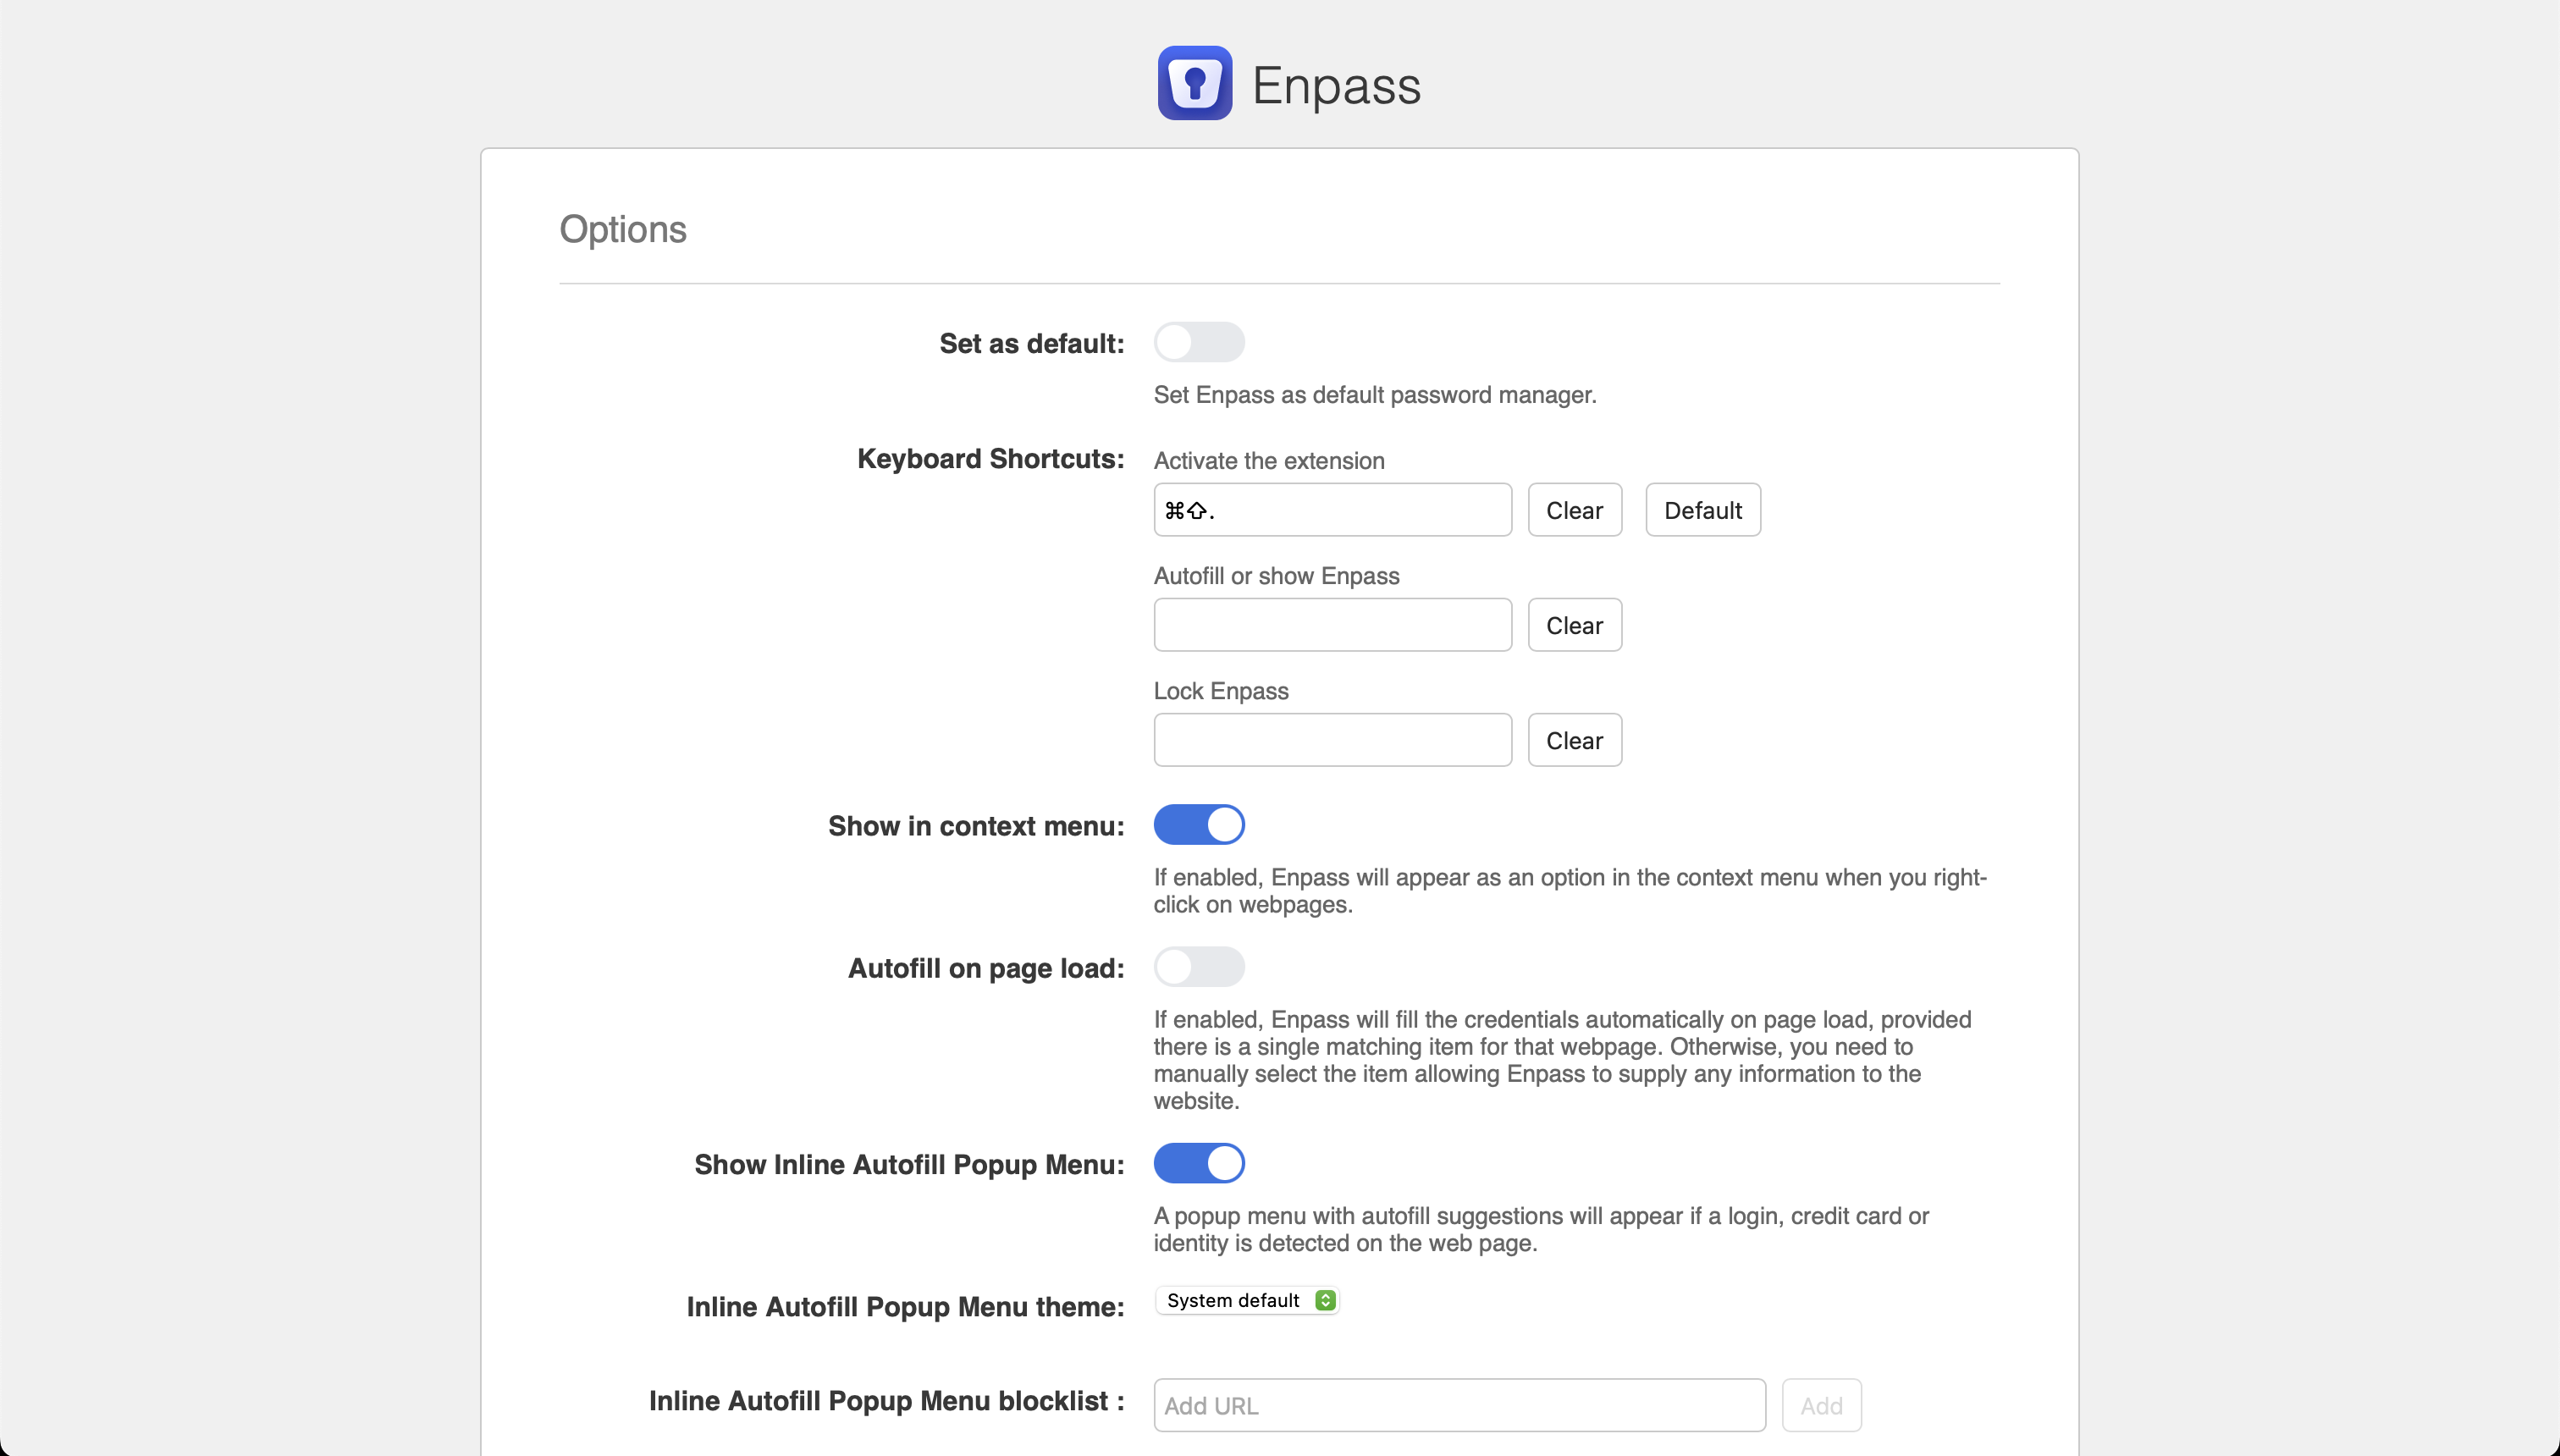Enable Autofill on page load switch

1198,967
